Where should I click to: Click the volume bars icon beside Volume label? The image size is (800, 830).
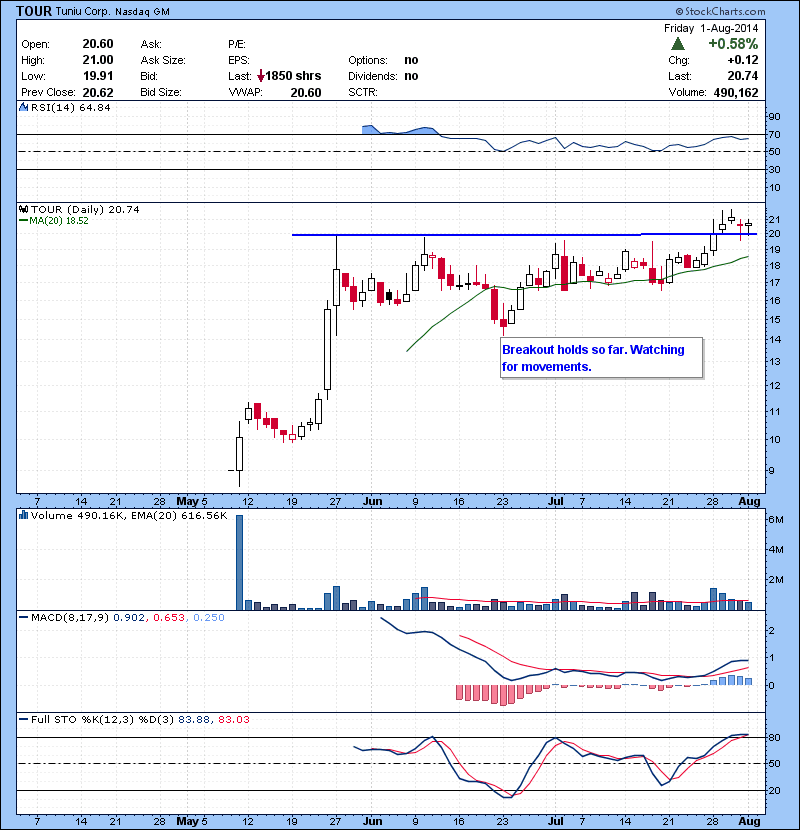(x=23, y=515)
